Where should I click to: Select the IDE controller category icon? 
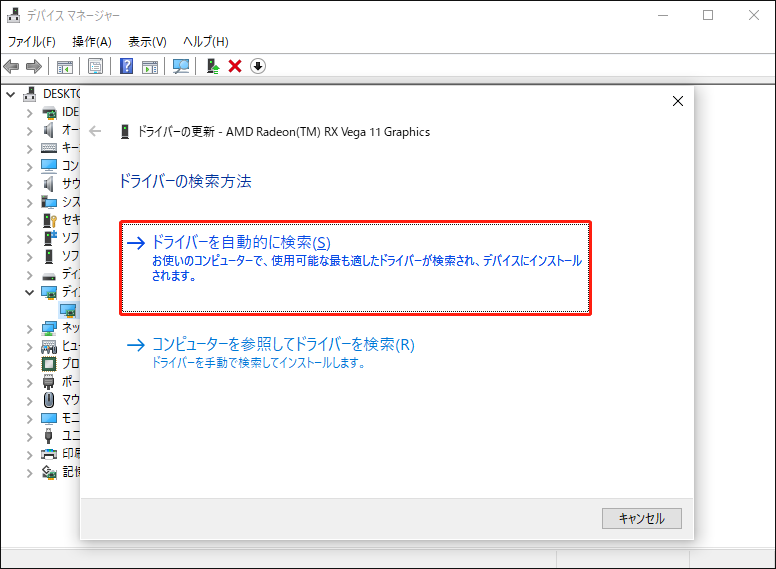pos(49,112)
